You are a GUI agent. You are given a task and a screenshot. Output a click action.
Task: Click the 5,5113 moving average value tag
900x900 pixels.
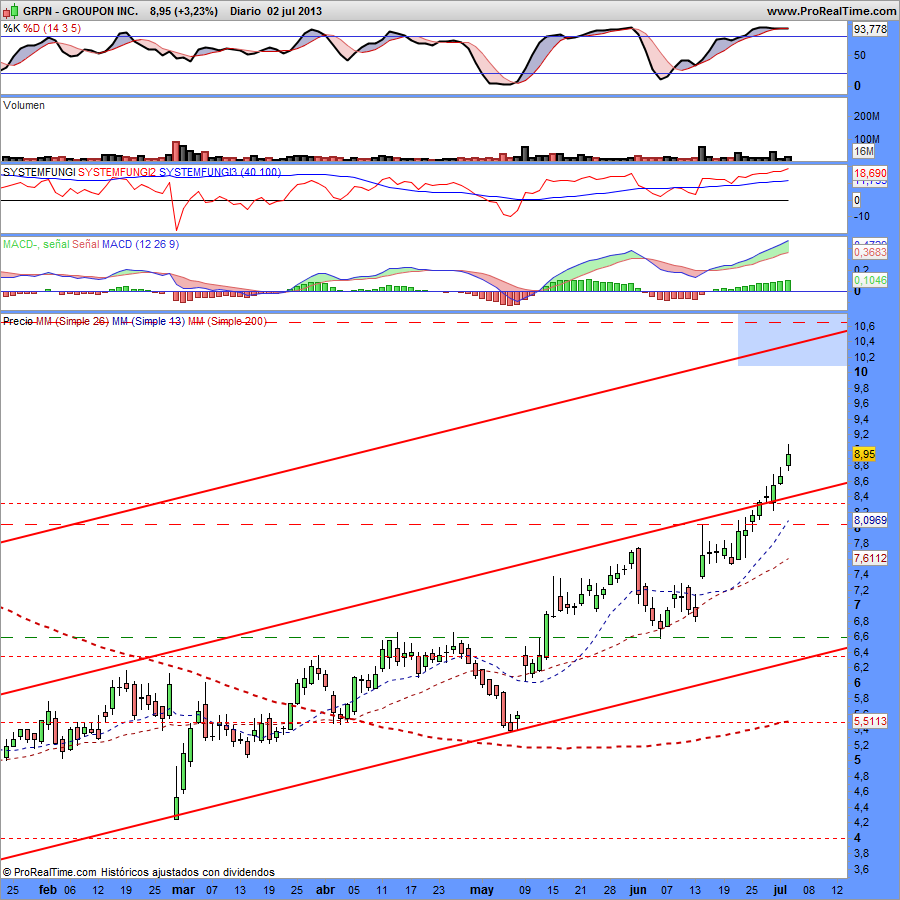(870, 721)
